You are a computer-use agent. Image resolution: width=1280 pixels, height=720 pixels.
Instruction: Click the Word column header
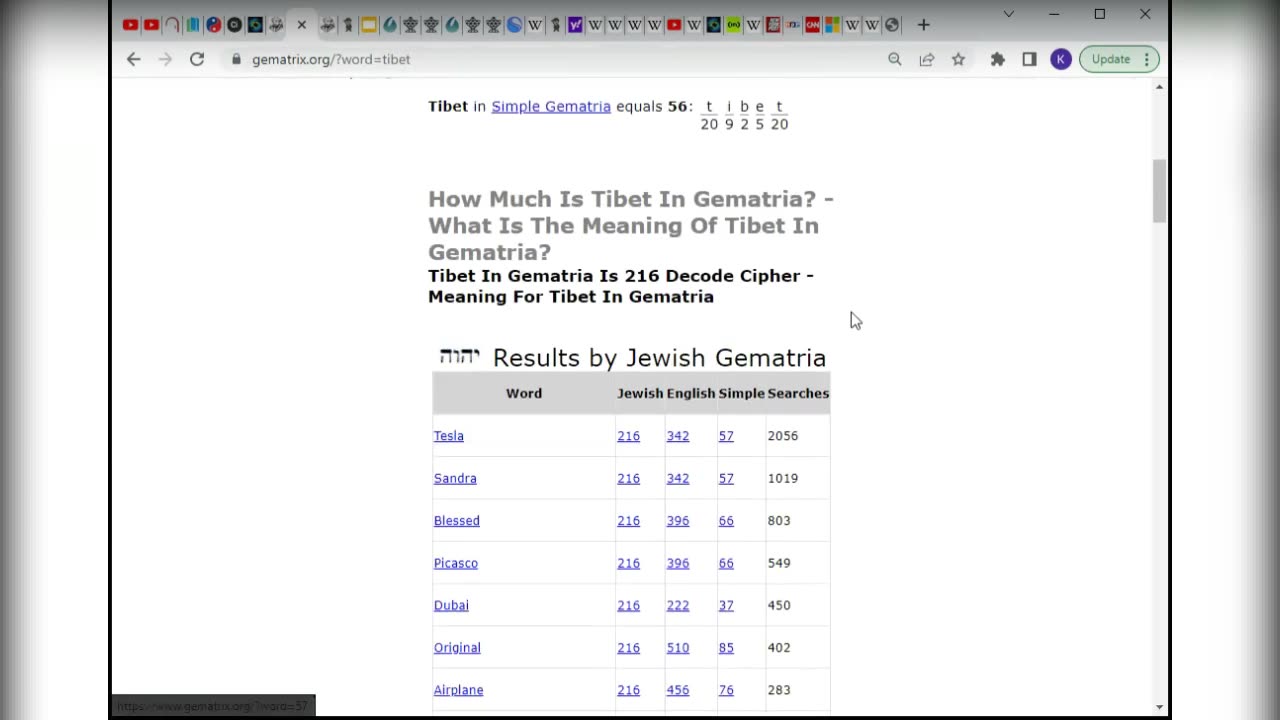pos(524,393)
